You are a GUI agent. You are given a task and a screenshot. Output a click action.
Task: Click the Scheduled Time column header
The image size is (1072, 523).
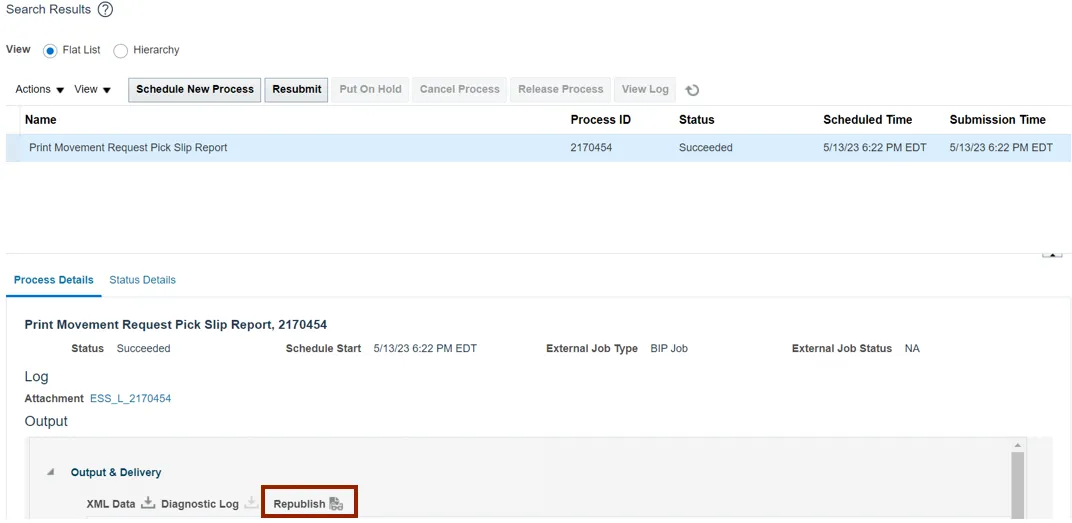pyautogui.click(x=867, y=120)
